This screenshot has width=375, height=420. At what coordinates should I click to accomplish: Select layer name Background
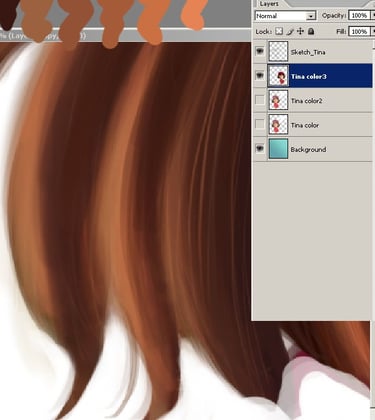tap(308, 150)
